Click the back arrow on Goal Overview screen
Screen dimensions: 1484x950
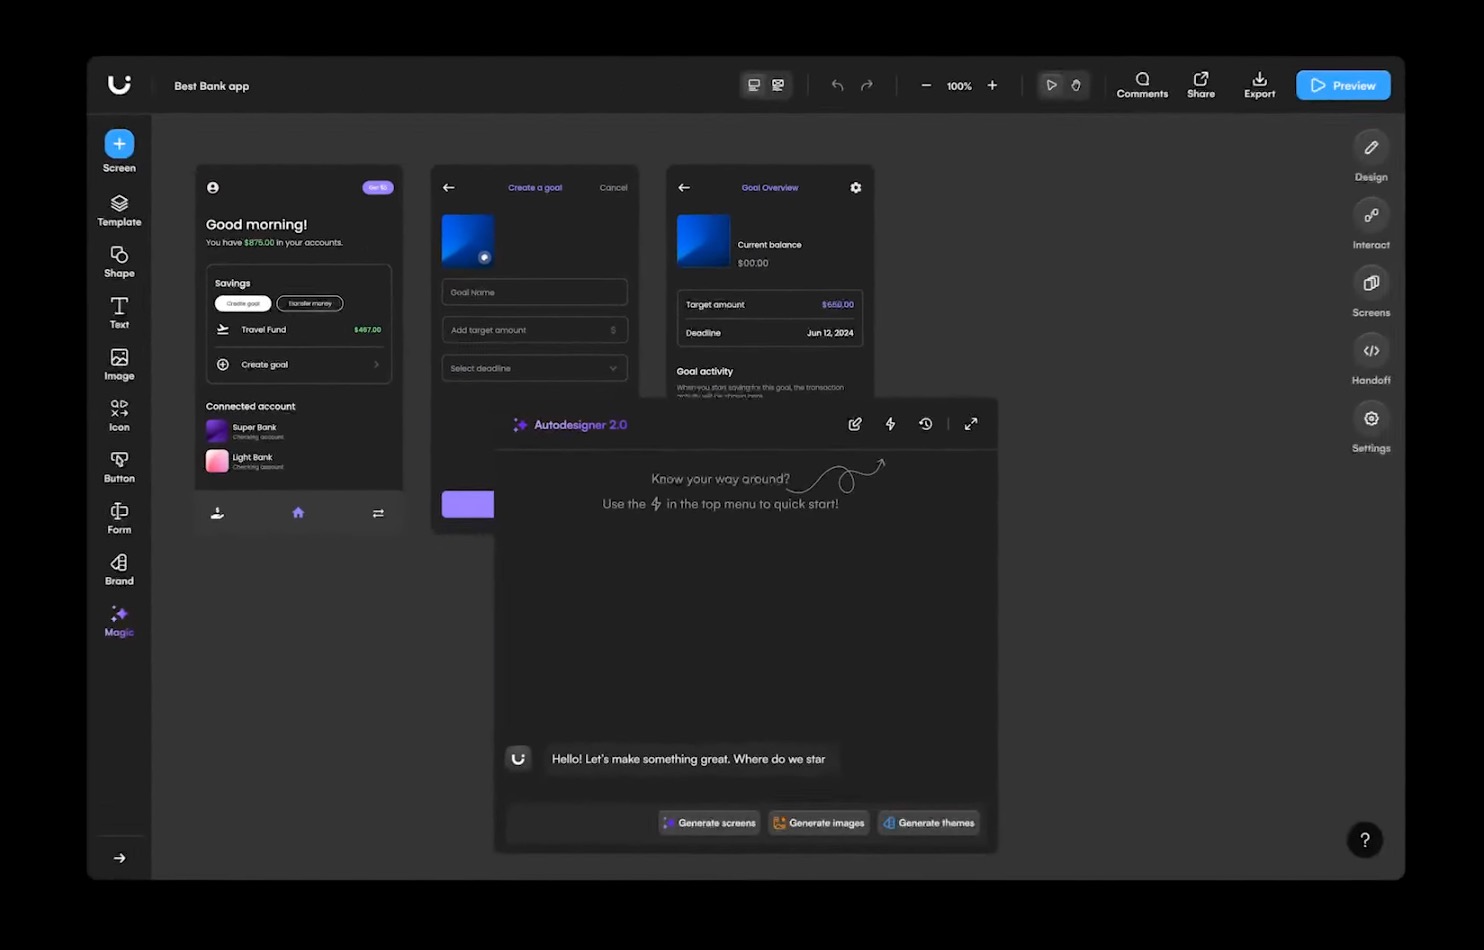tap(684, 187)
